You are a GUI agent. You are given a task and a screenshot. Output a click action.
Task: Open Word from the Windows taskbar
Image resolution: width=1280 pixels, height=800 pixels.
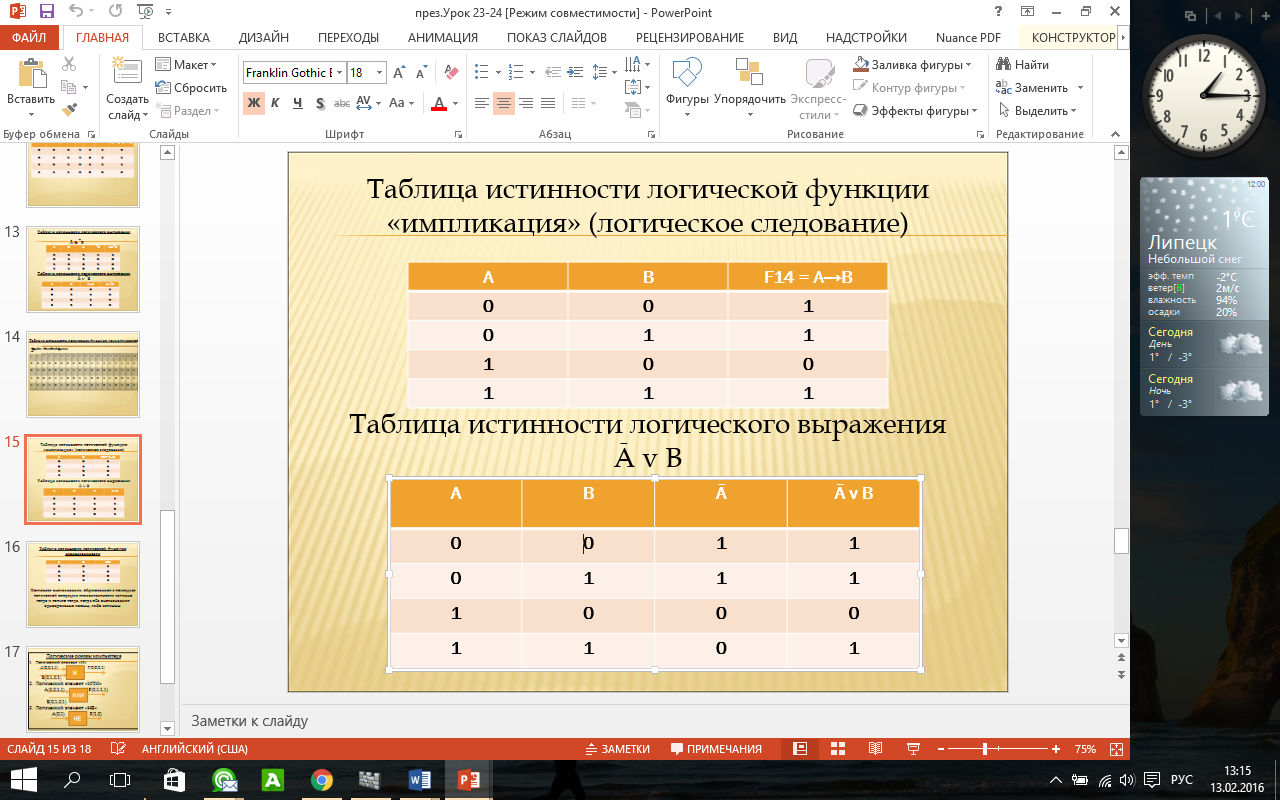point(419,779)
